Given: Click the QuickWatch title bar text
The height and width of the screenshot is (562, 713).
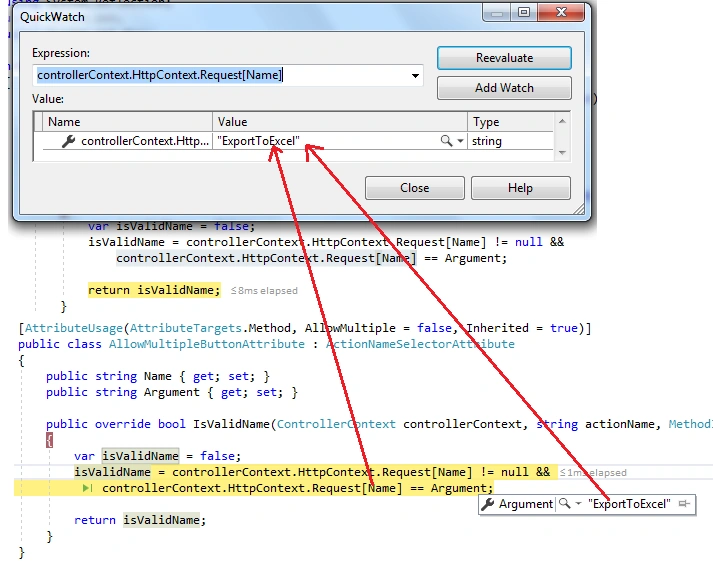Looking at the screenshot, I should pos(52,17).
